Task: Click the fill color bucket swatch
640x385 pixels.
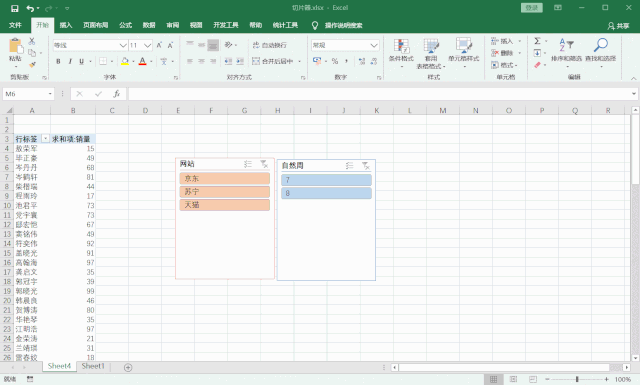Action: [125, 61]
